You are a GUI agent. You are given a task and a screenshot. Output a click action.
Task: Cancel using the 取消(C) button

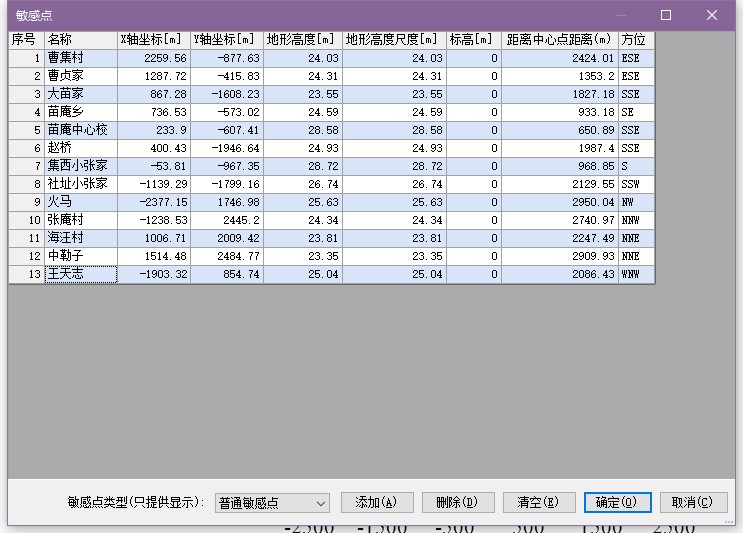point(692,502)
